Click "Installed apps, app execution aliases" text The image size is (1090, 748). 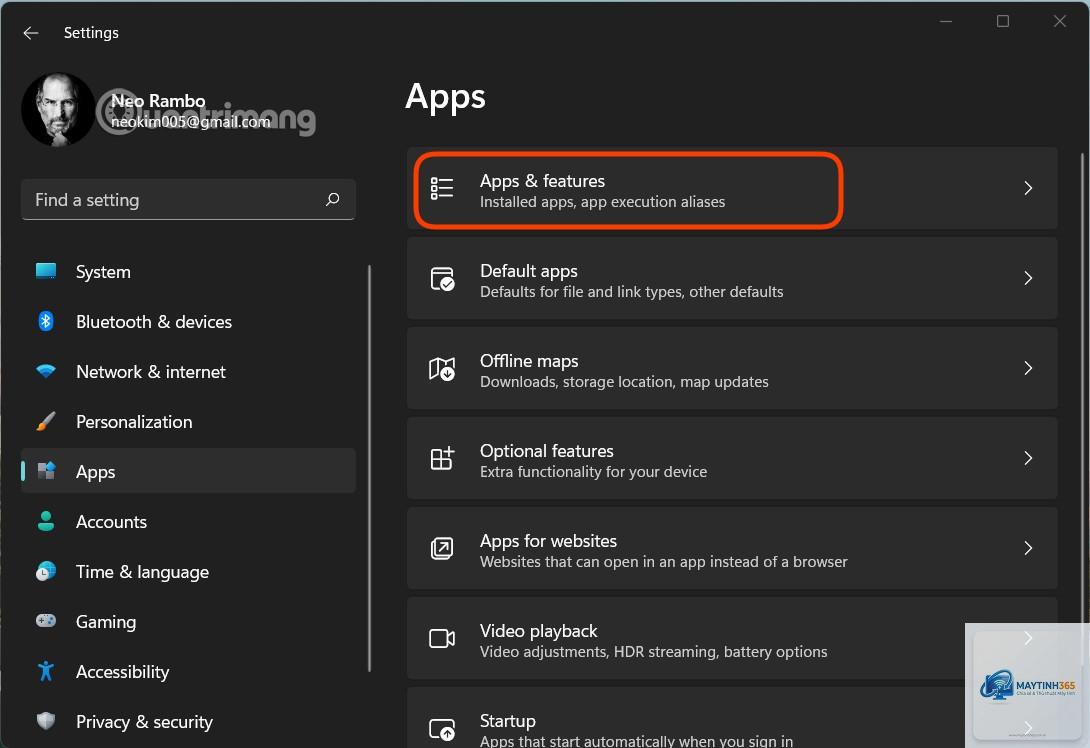point(602,202)
